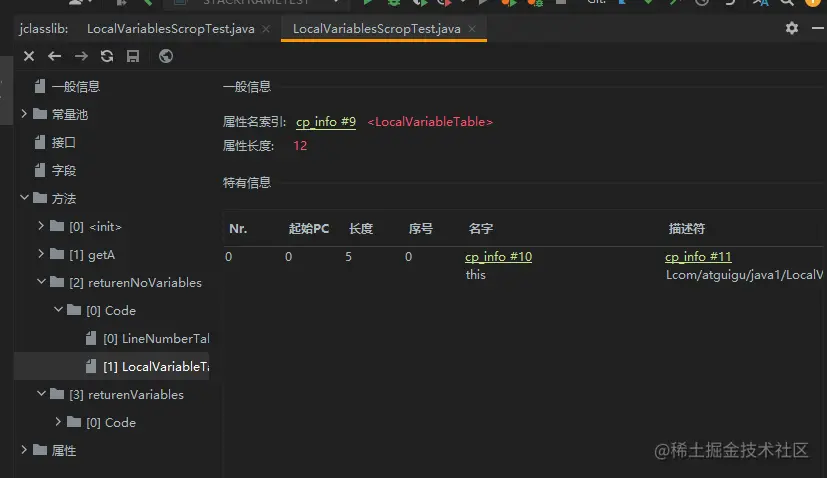Image resolution: width=827 pixels, height=478 pixels.
Task: Click the variable name text 'this'
Action: pyautogui.click(x=476, y=274)
